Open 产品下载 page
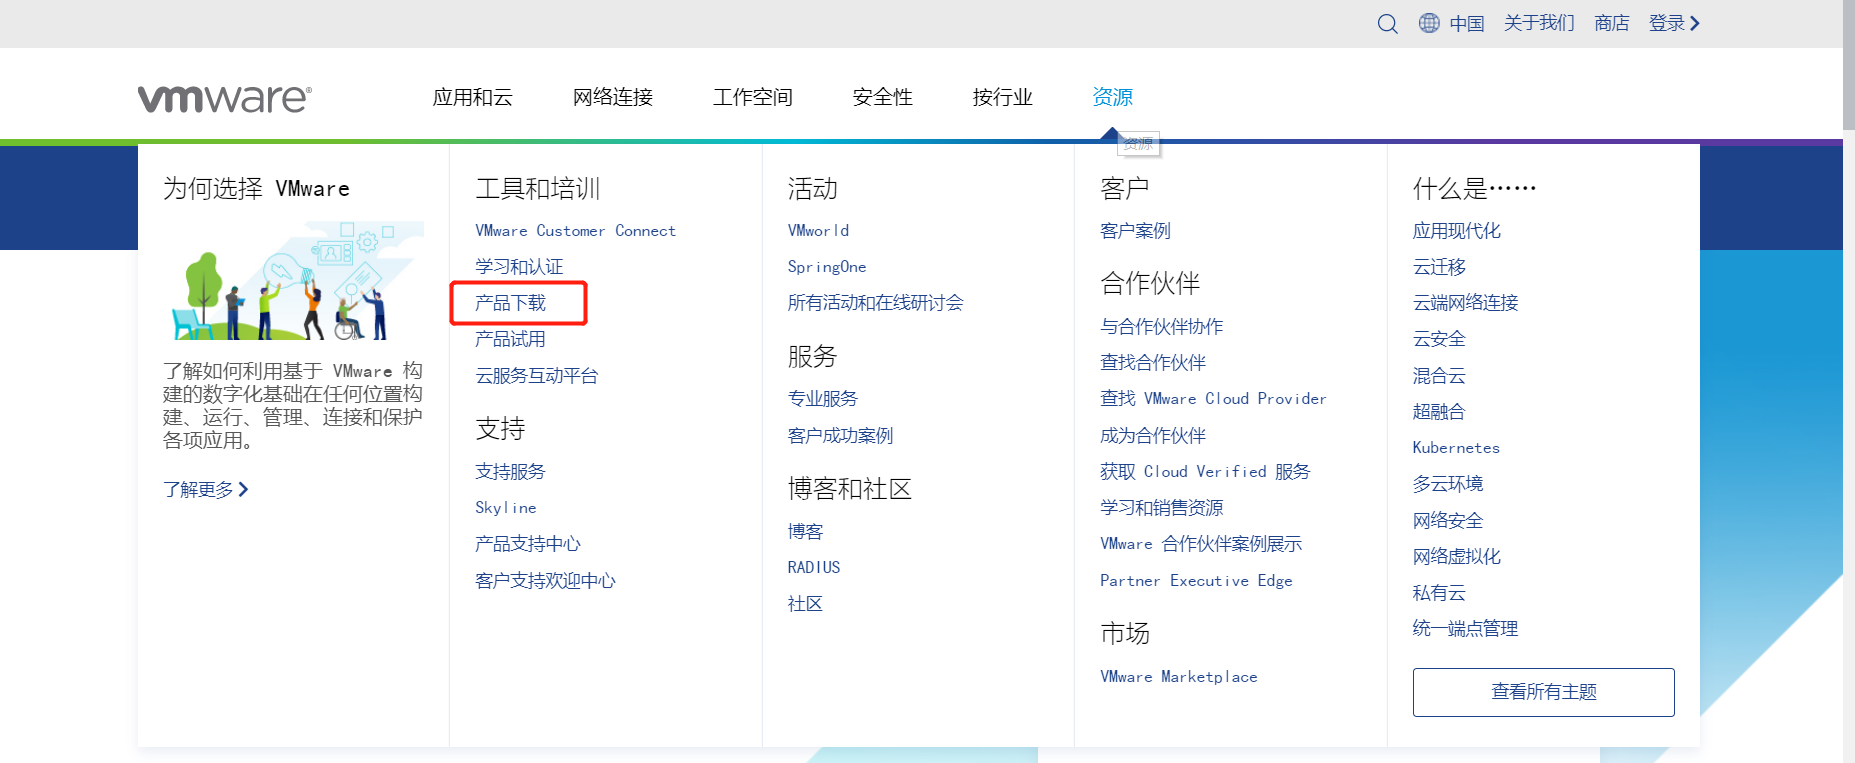Viewport: 1855px width, 763px height. pos(510,303)
